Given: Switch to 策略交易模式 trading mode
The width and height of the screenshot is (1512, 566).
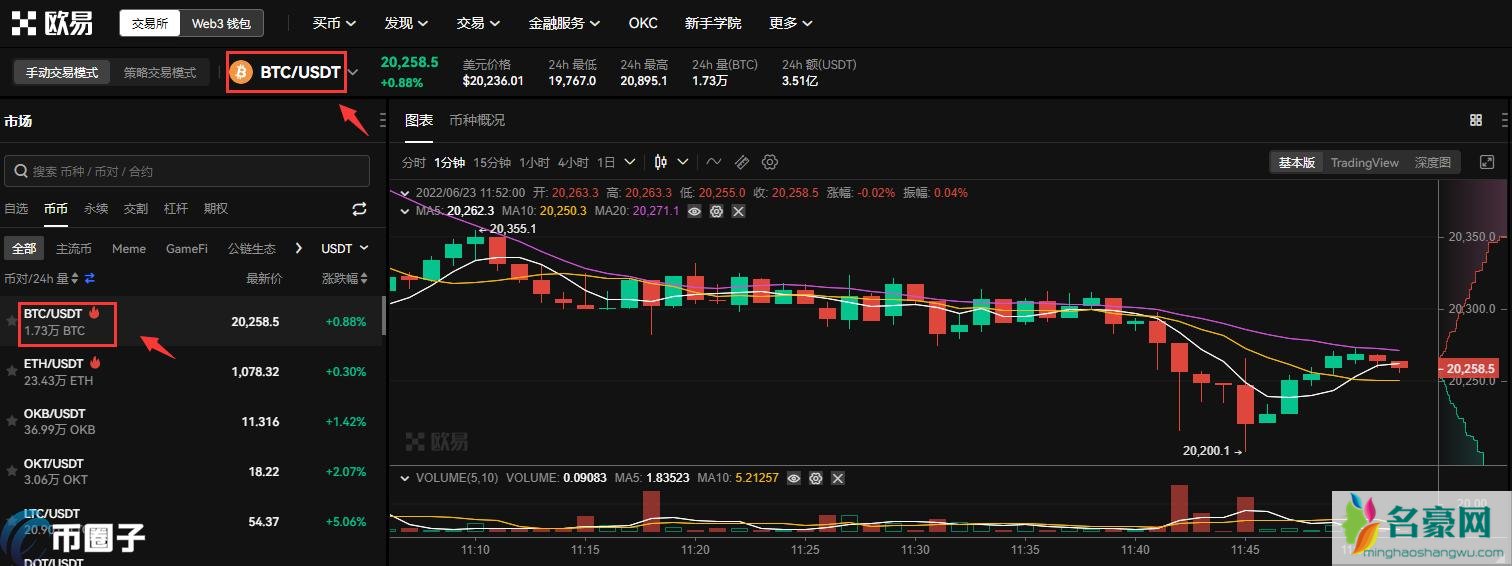Looking at the screenshot, I should 160,73.
